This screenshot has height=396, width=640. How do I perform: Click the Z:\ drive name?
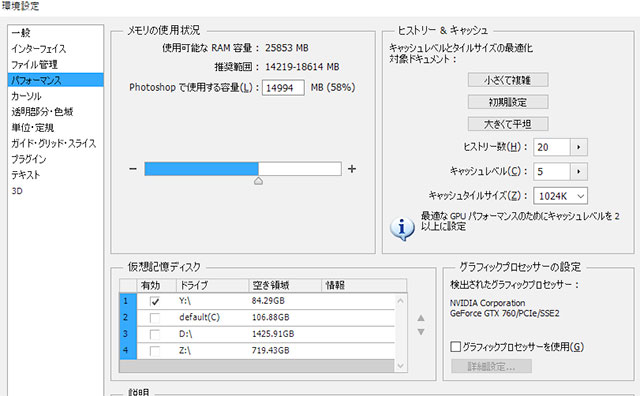click(185, 350)
